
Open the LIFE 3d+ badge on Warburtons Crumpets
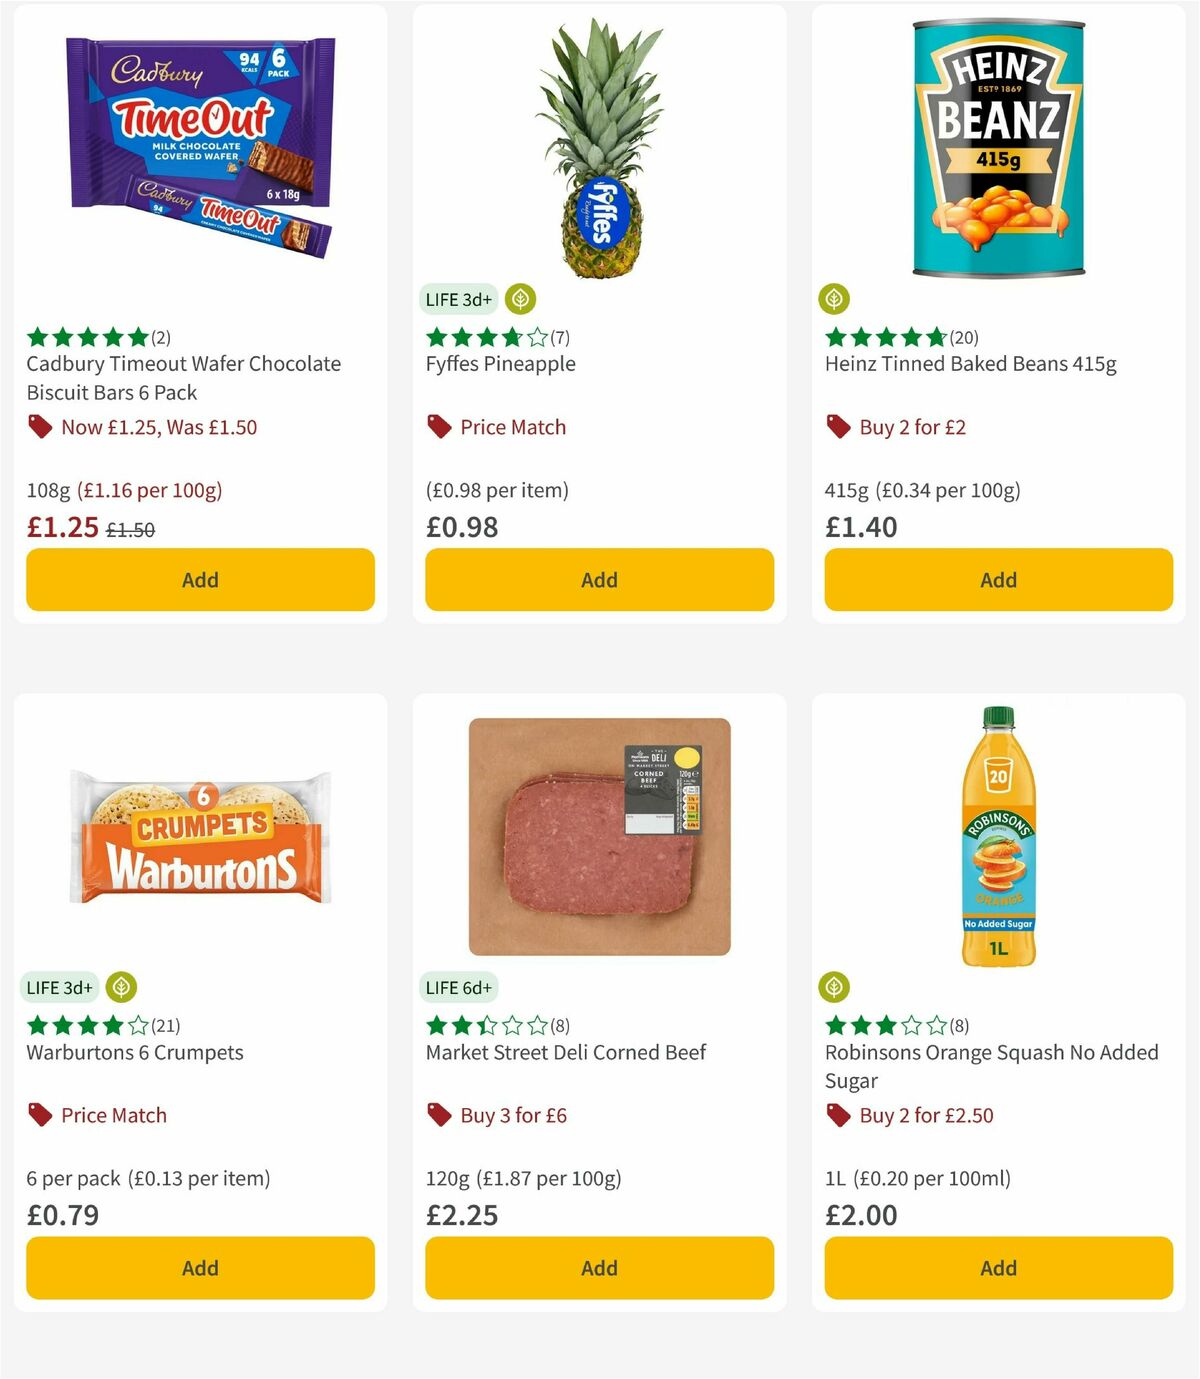[59, 987]
